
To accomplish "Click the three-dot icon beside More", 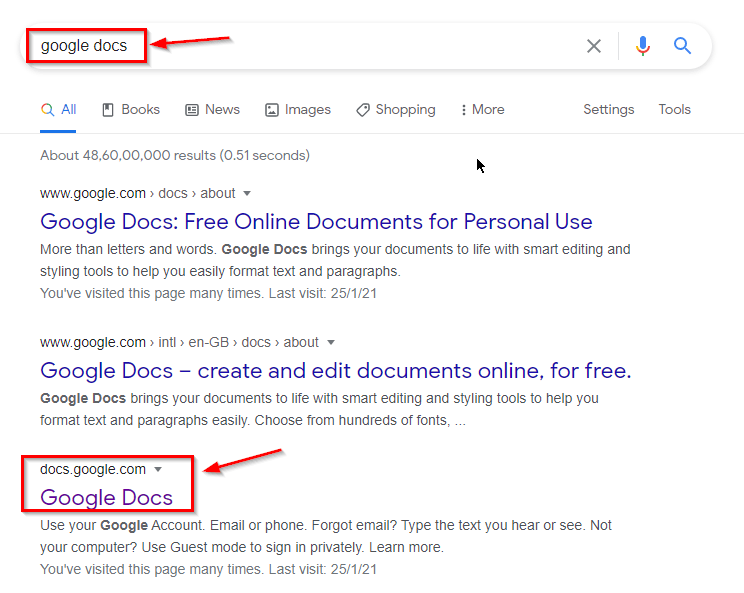I will click(x=464, y=110).
